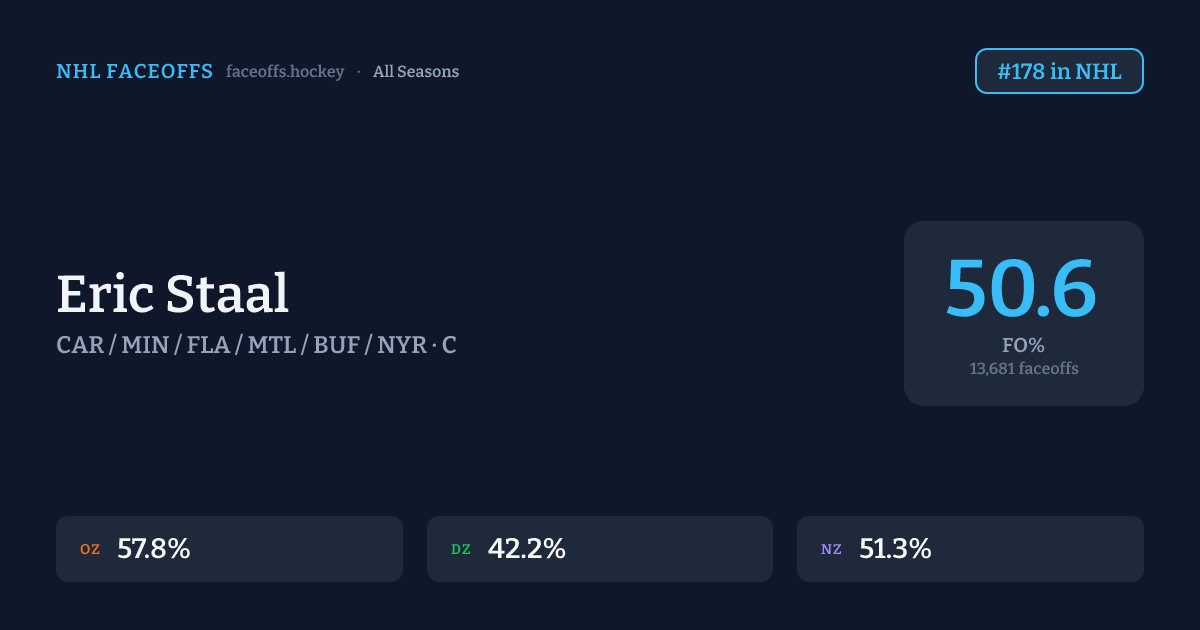
Task: Click the Eric Staal player name
Action: point(172,294)
